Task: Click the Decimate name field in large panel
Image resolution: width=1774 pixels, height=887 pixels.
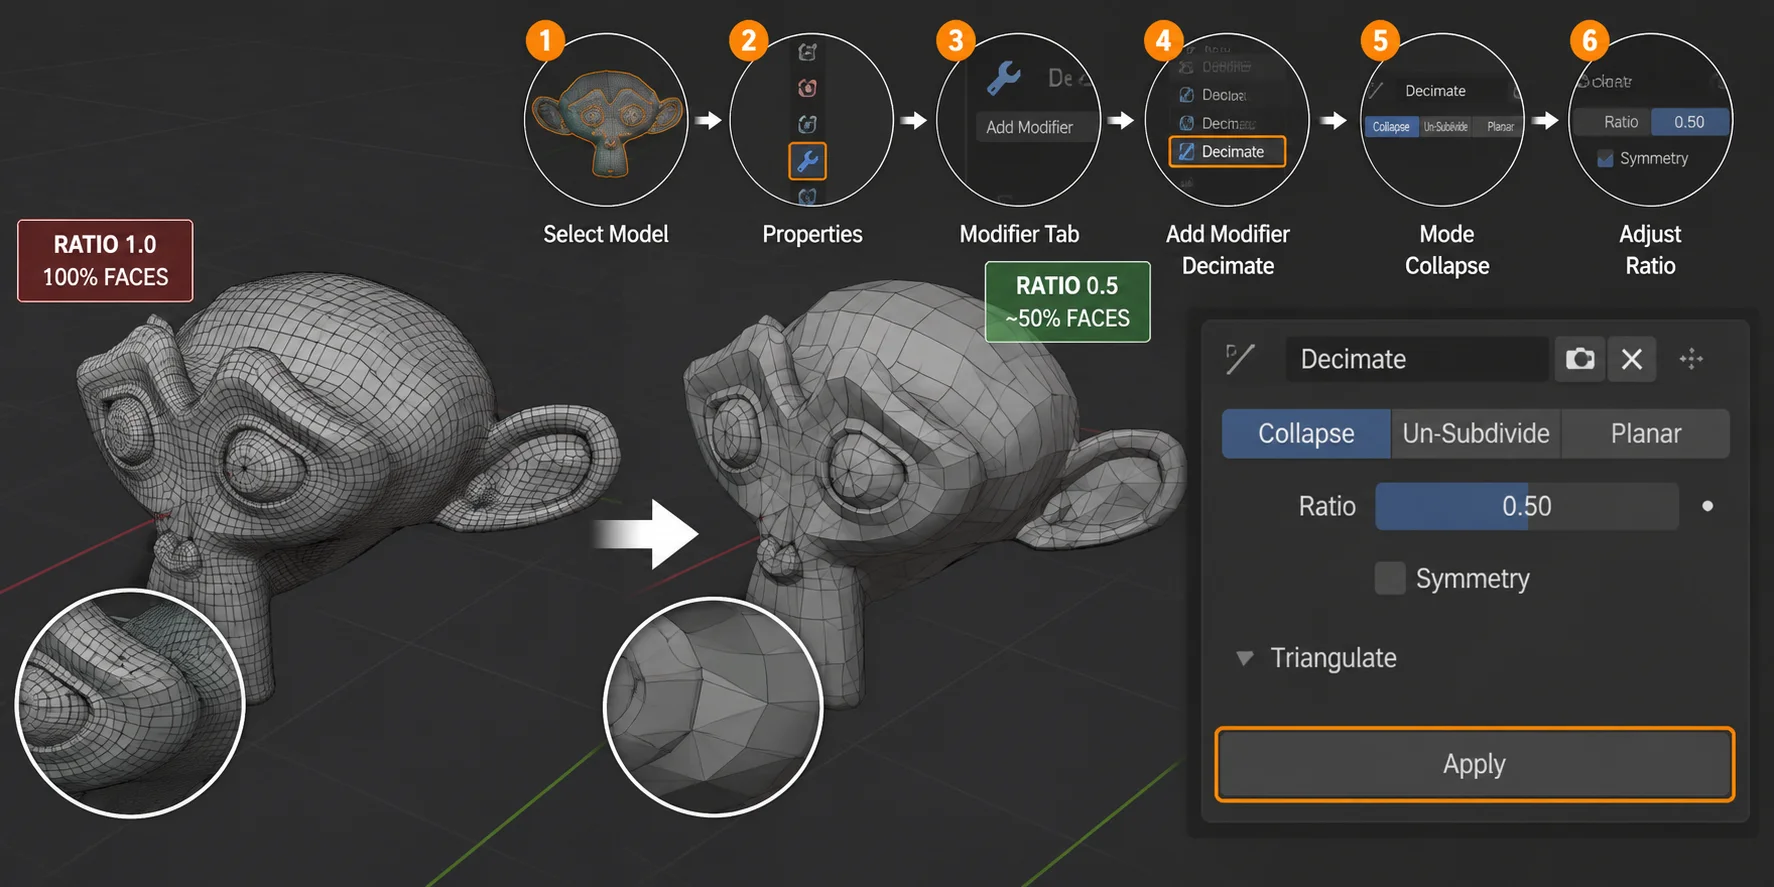Action: point(1417,359)
